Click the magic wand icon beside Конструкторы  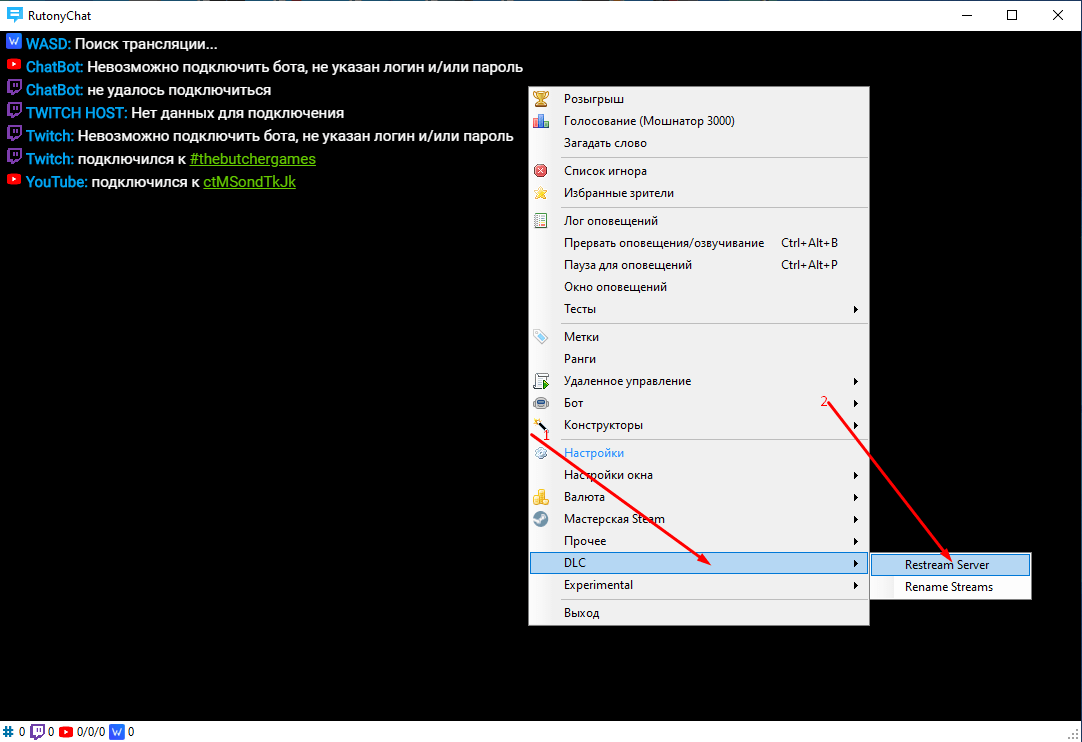click(541, 425)
